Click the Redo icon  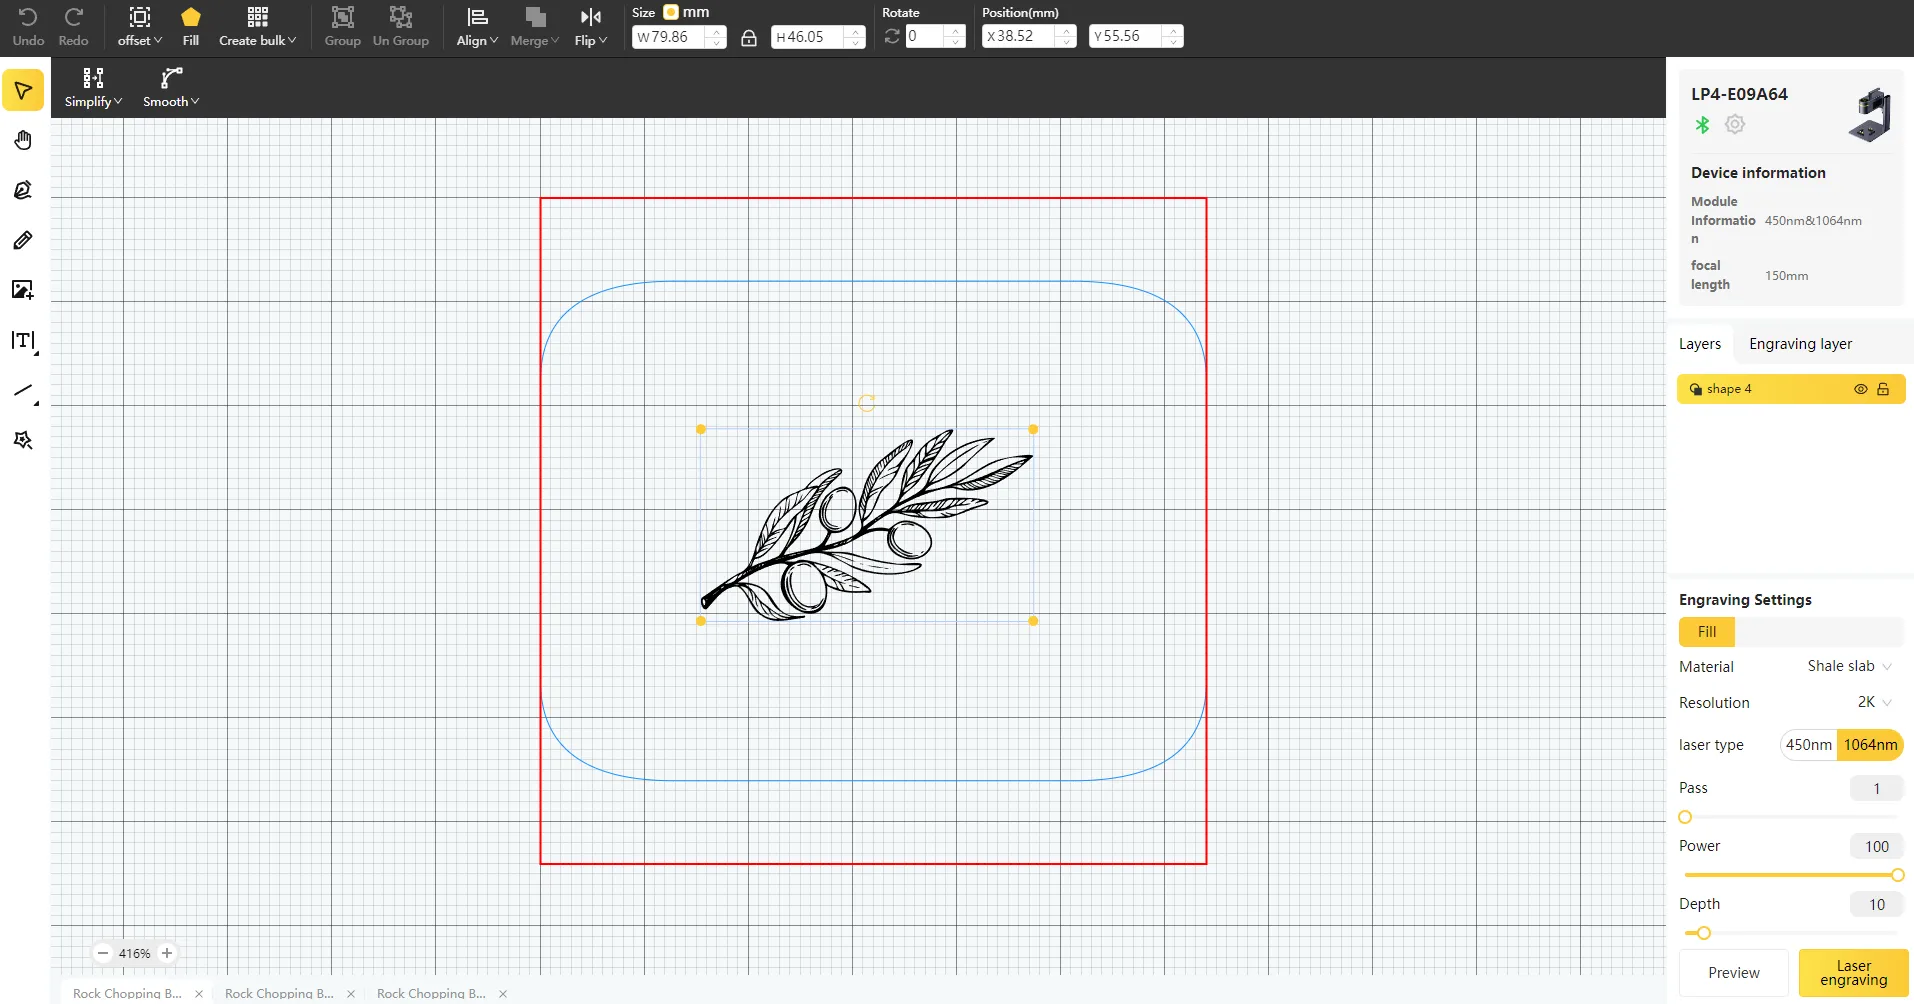[x=73, y=27]
